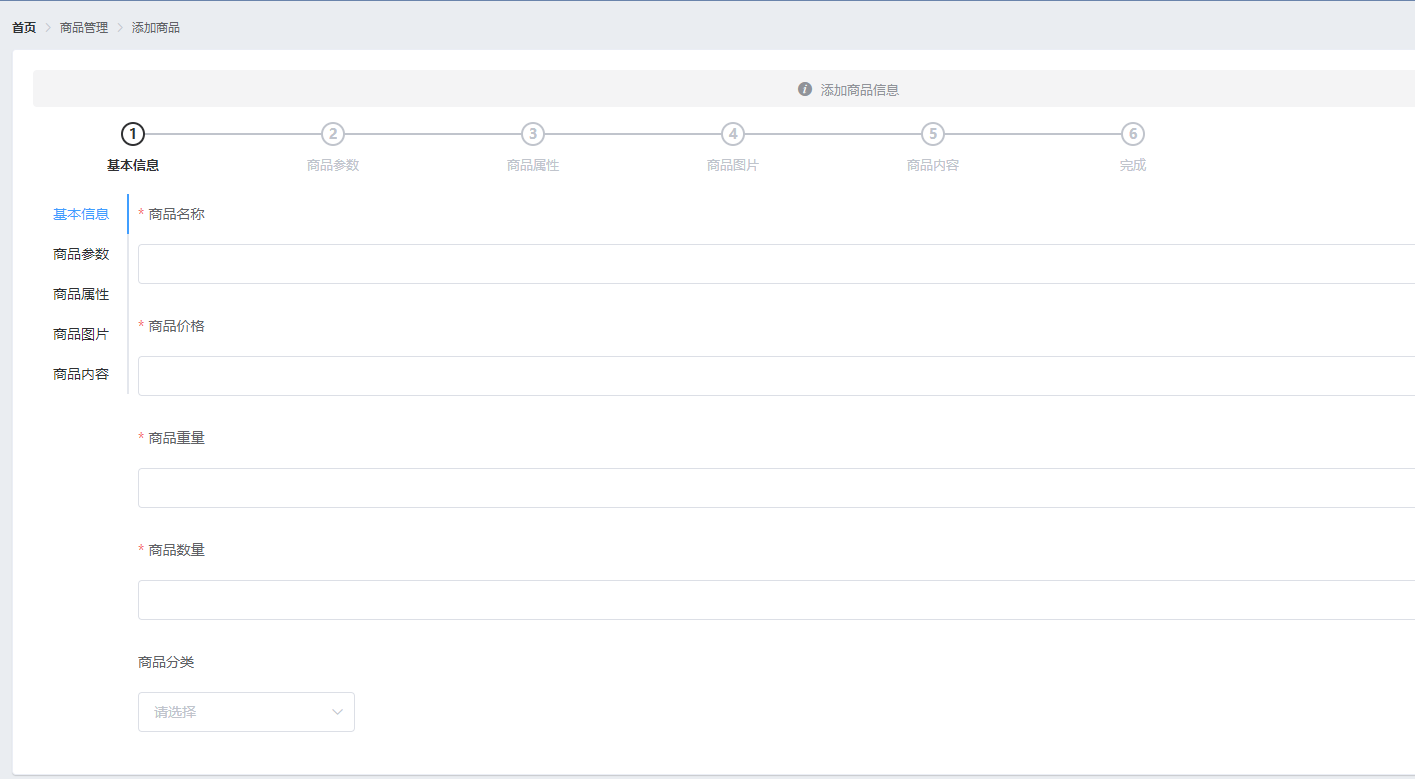Switch to the 基本信息 side tab
The height and width of the screenshot is (779, 1415).
point(81,214)
